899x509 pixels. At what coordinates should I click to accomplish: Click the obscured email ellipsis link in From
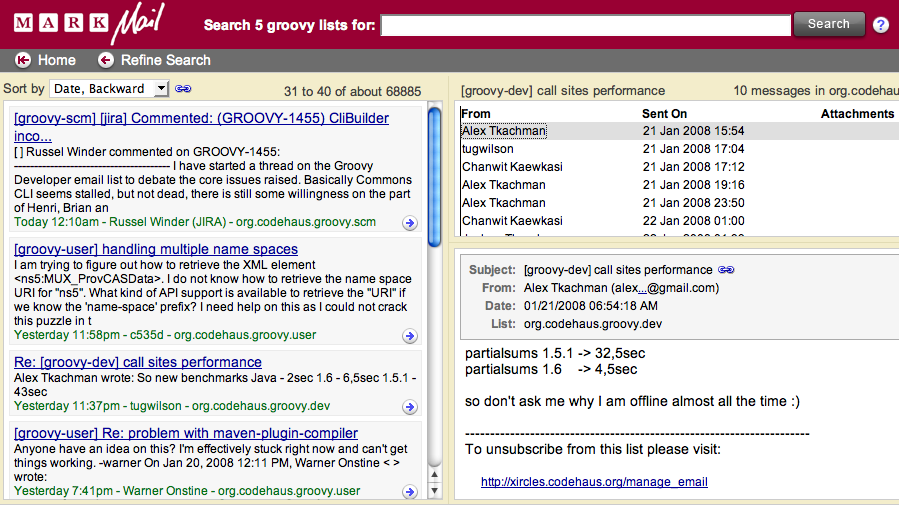(x=642, y=288)
